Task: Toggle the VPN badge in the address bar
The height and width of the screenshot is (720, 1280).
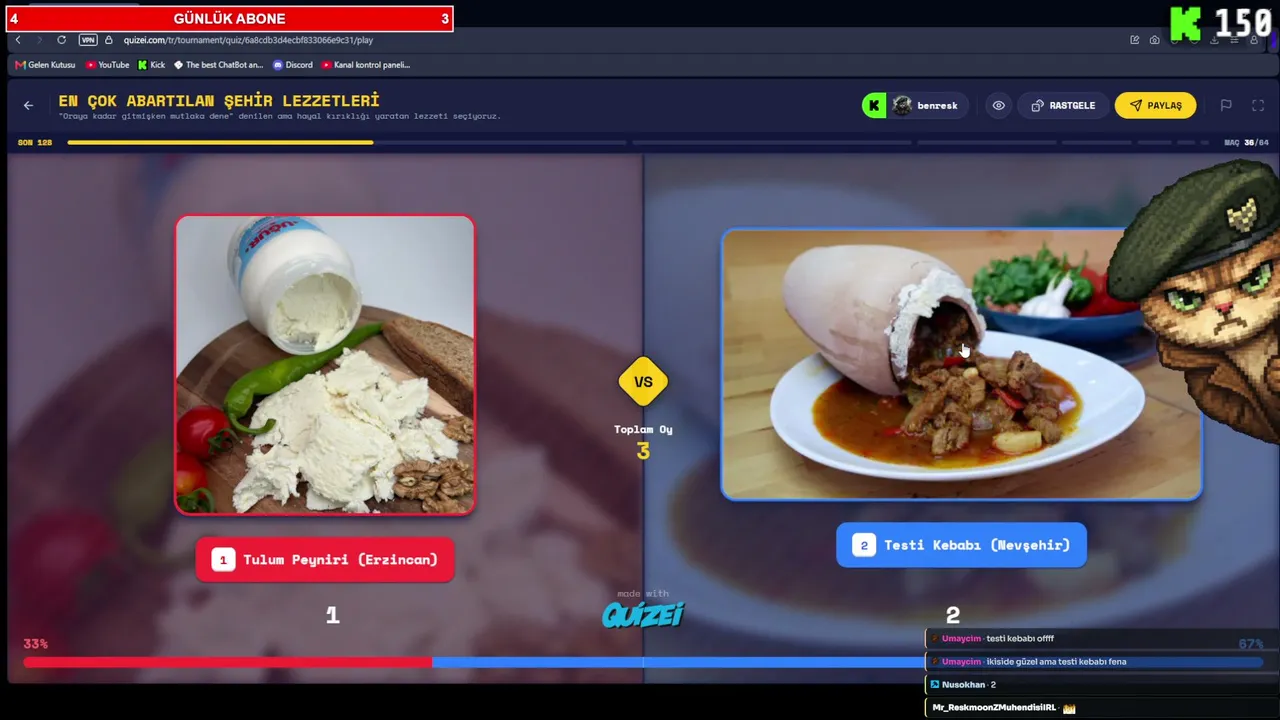Action: coord(88,40)
